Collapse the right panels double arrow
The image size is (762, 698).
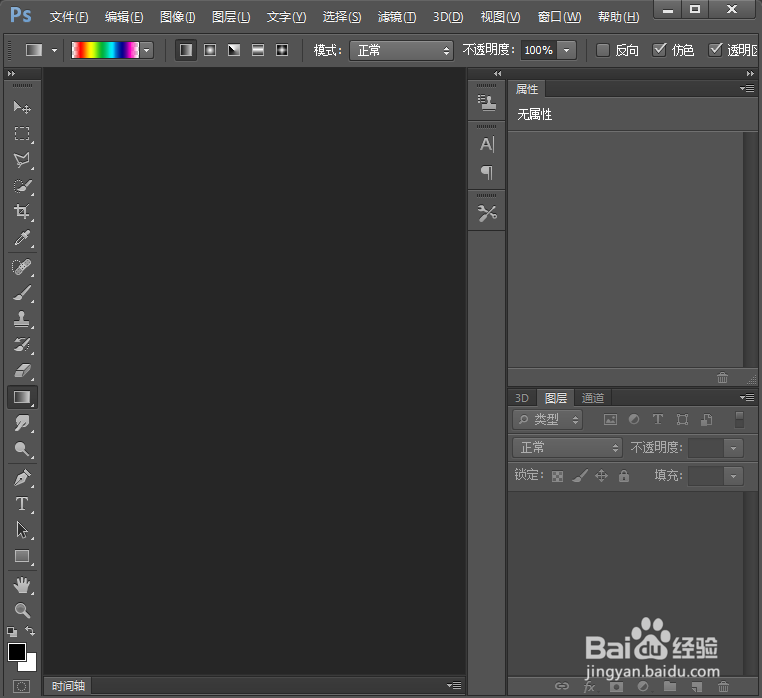point(750,73)
